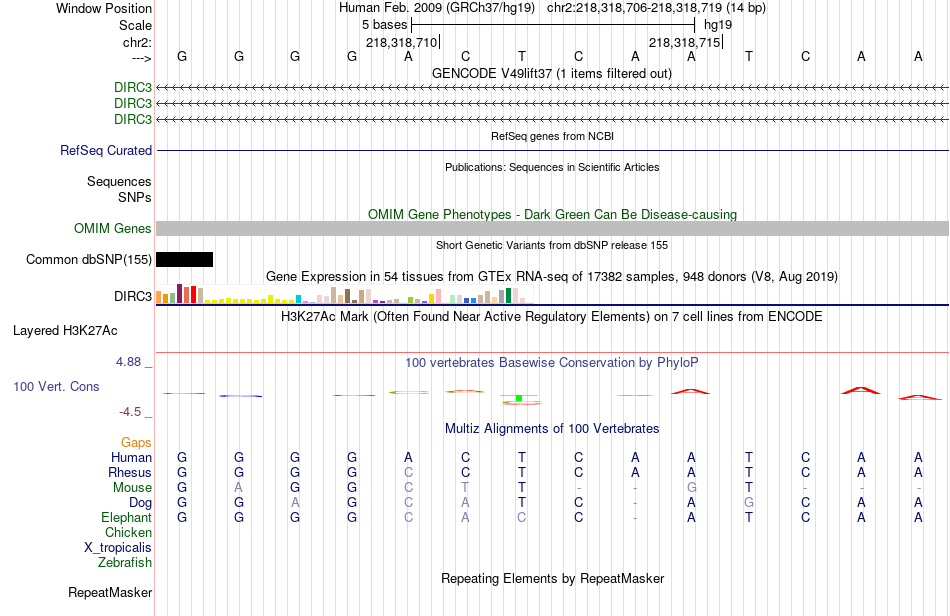Click the OMIM Gene Phenotypes title
This screenshot has height=616, width=950.
click(552, 214)
